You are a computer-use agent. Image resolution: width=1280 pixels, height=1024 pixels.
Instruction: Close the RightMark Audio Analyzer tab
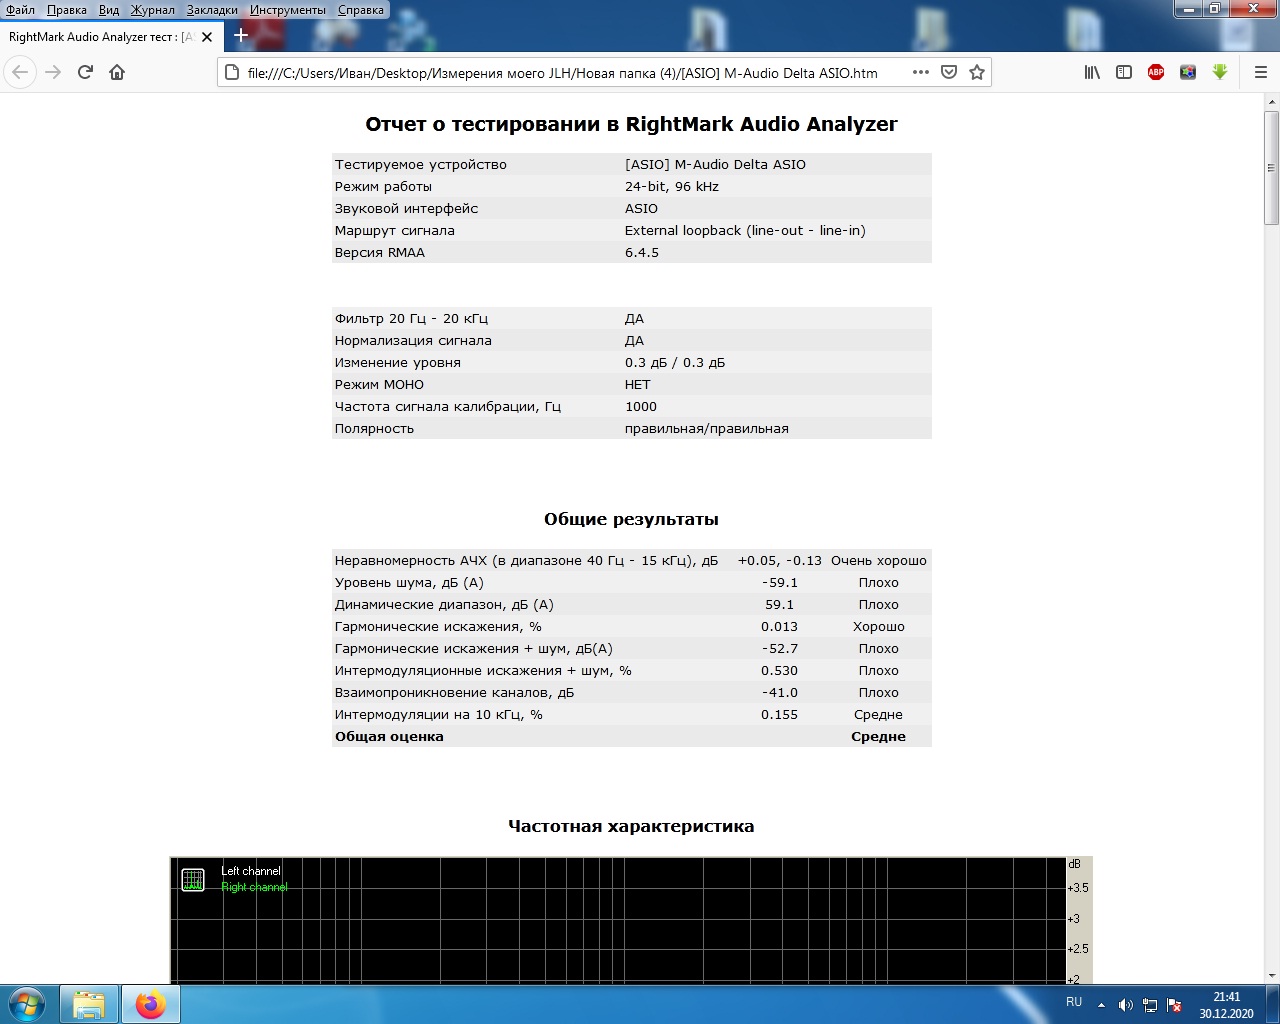pos(207,37)
